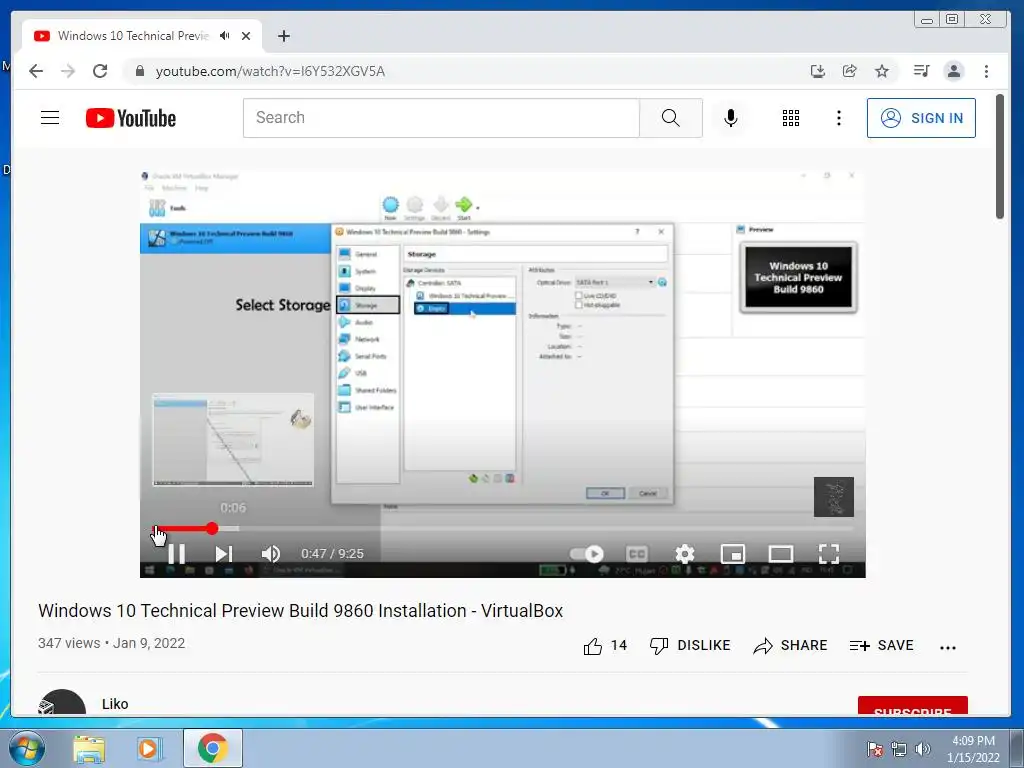
Task: Click the page vertical scrollbar
Action: click(999, 157)
